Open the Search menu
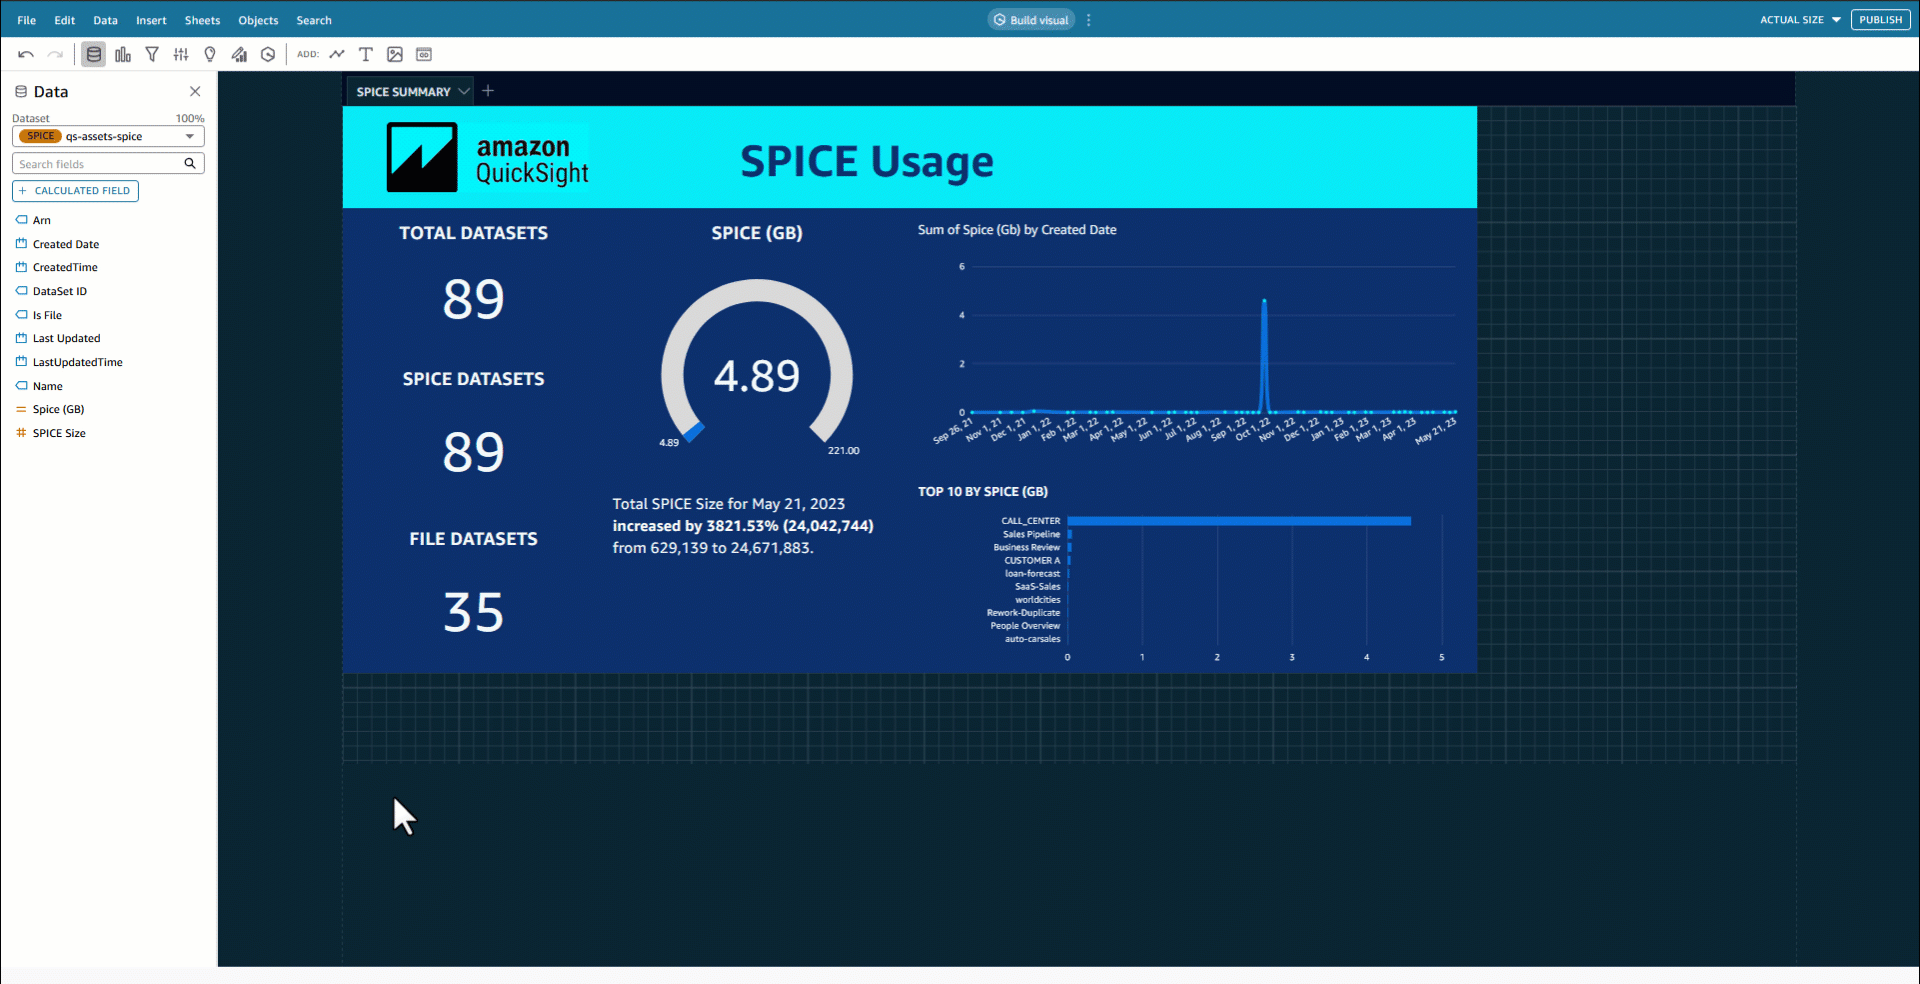 pos(314,20)
